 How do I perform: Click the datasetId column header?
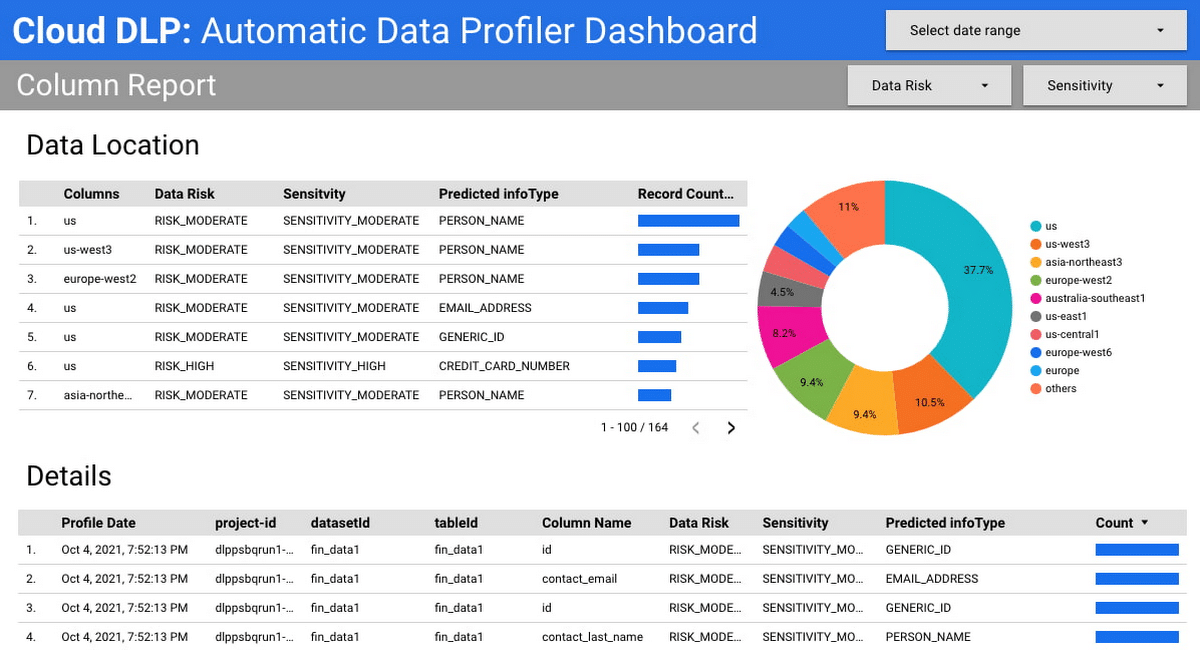click(x=340, y=523)
